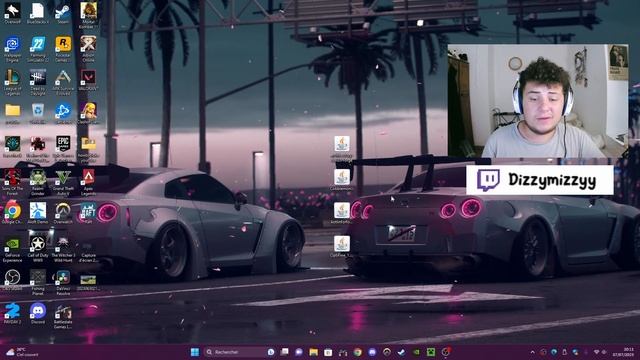
Task: Open the Mortal Kombat desktop icon
Action: click(x=88, y=15)
